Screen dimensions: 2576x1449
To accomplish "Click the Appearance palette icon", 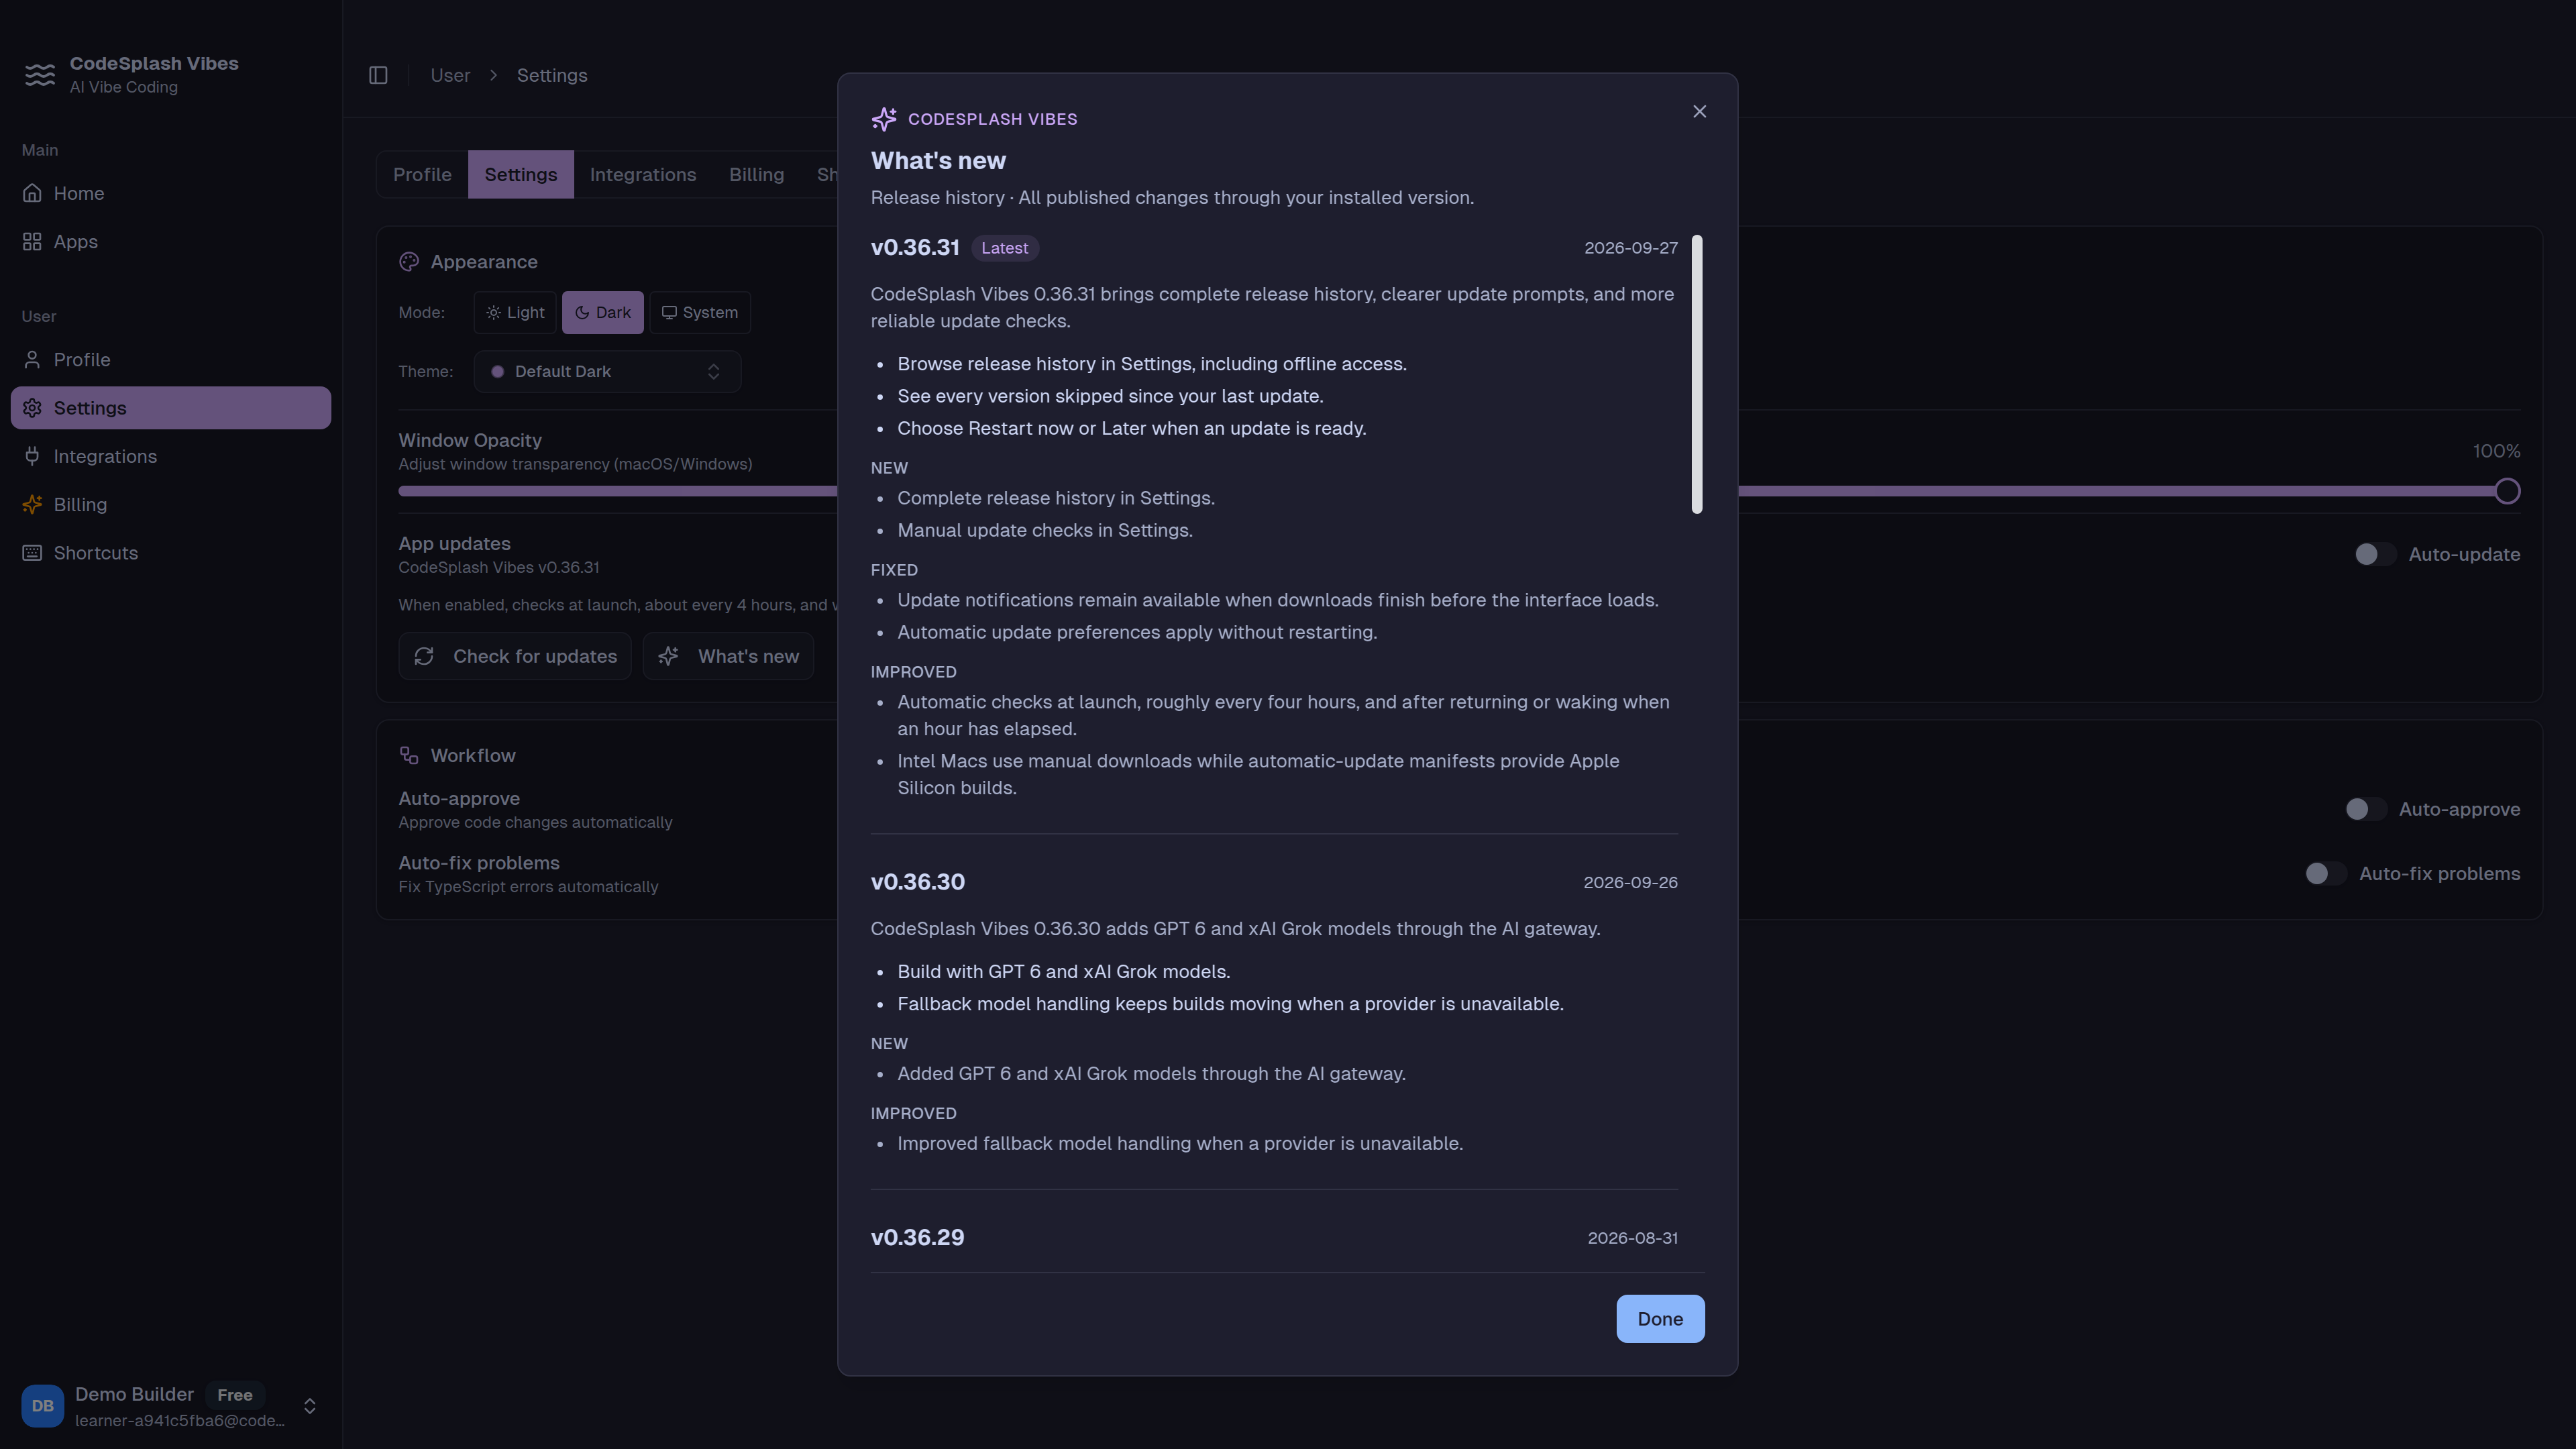I will (409, 262).
